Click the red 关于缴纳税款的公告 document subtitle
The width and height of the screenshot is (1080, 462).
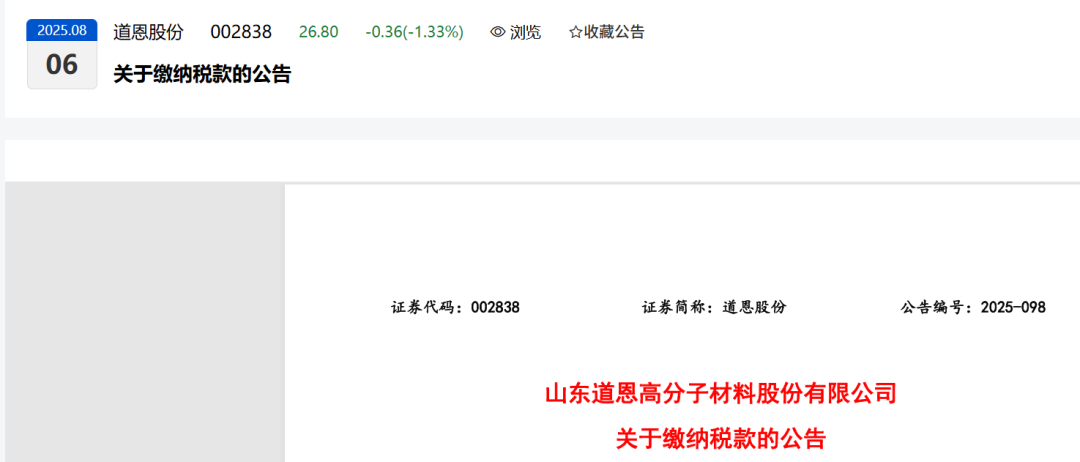click(x=720, y=438)
